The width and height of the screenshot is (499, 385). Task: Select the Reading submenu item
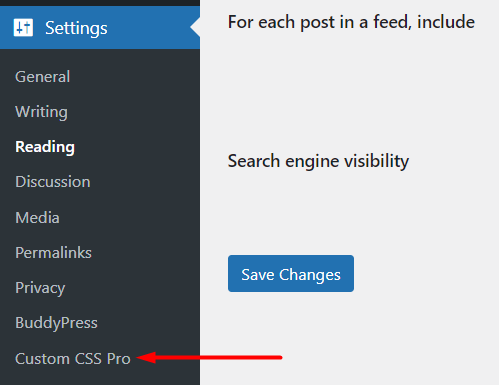pos(45,147)
